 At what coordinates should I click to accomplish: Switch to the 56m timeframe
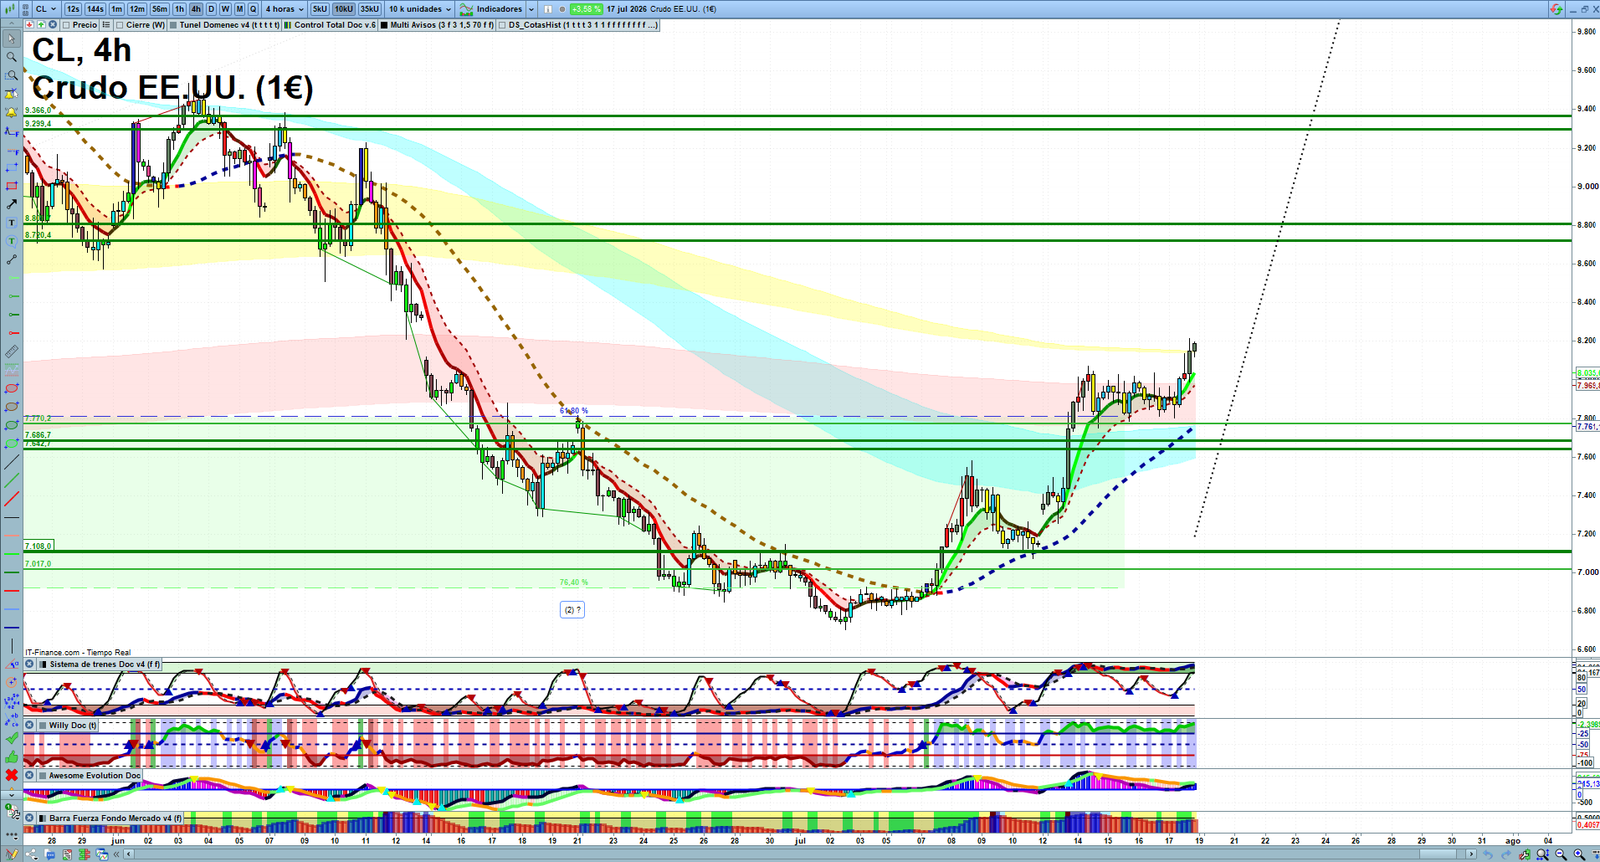160,9
